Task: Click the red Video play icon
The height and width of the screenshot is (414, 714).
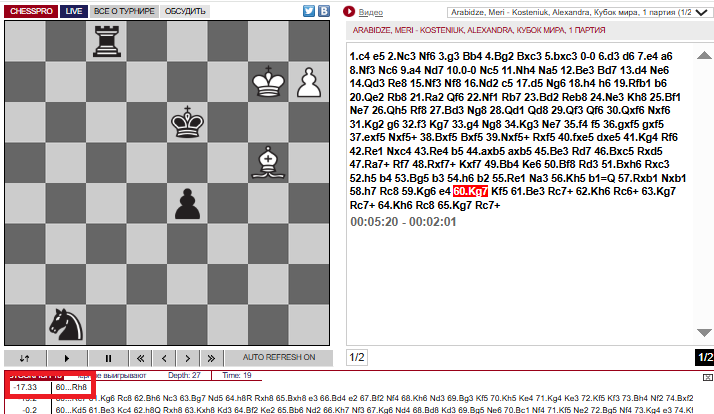Action: (x=349, y=12)
